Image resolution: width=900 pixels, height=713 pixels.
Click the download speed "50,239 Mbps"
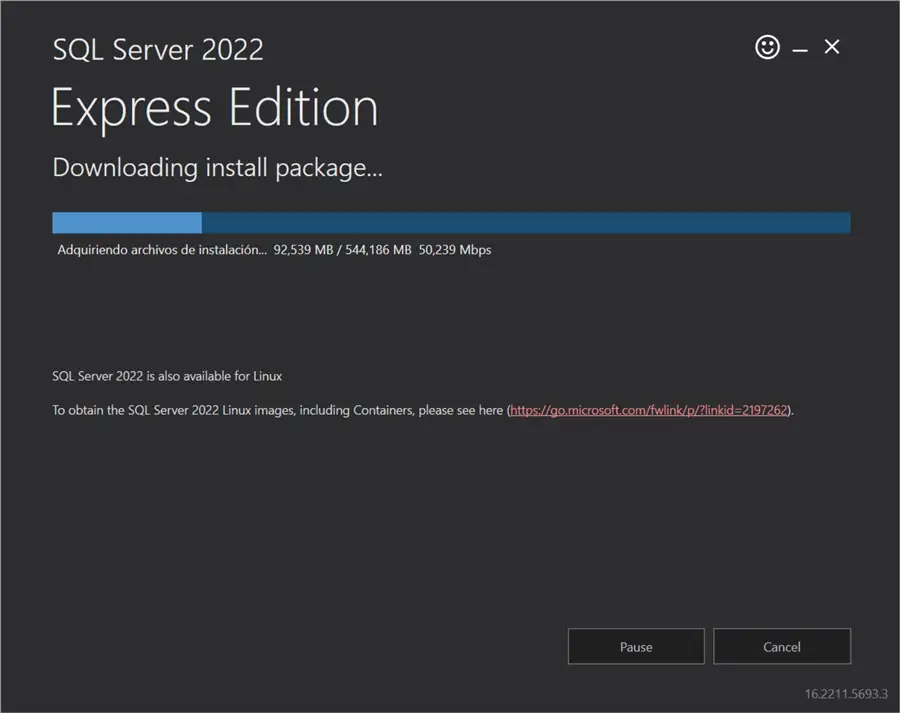click(x=455, y=249)
